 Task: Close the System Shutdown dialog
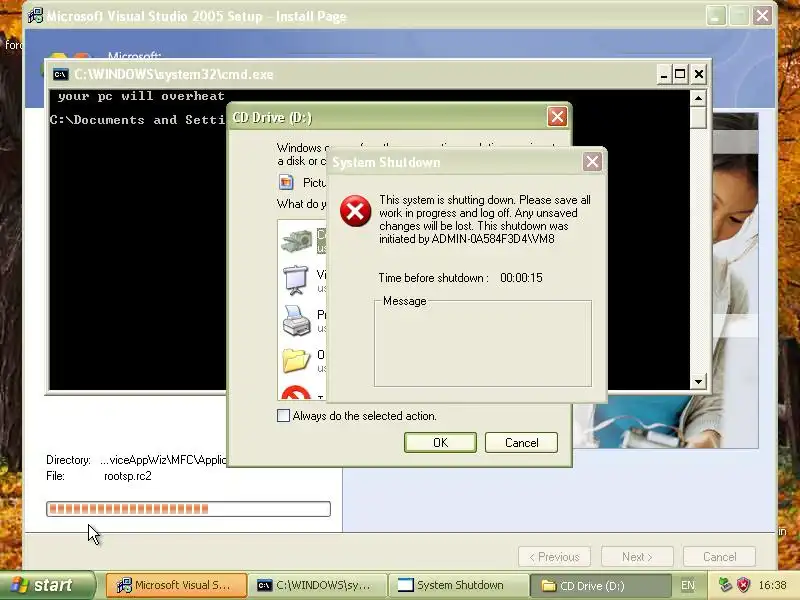click(x=592, y=162)
